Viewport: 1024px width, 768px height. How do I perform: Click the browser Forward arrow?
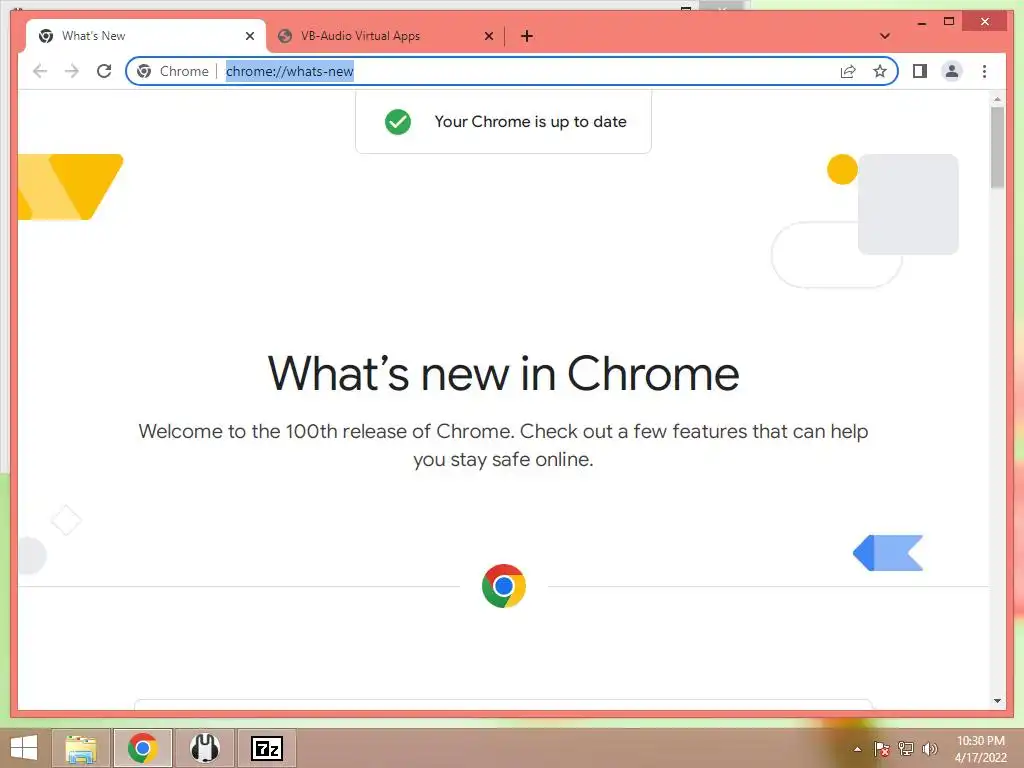(72, 71)
